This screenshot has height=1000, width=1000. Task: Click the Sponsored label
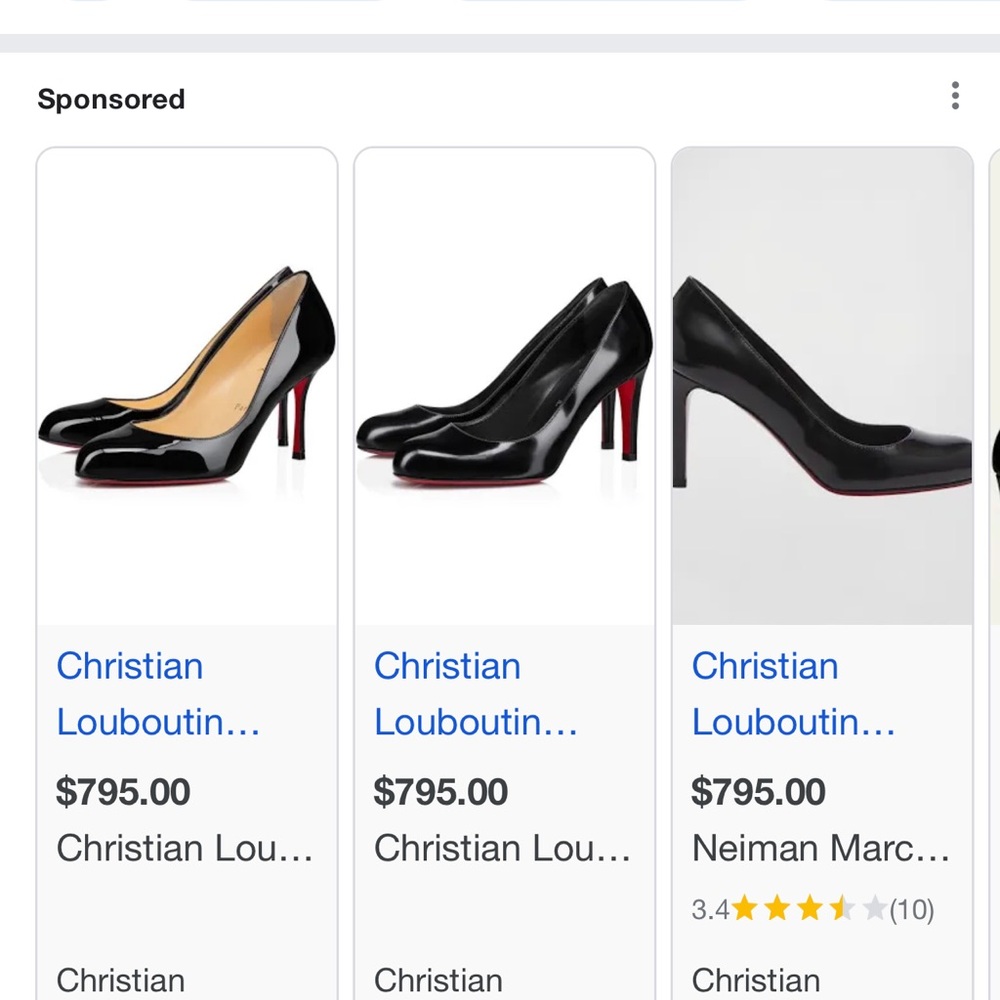[111, 100]
